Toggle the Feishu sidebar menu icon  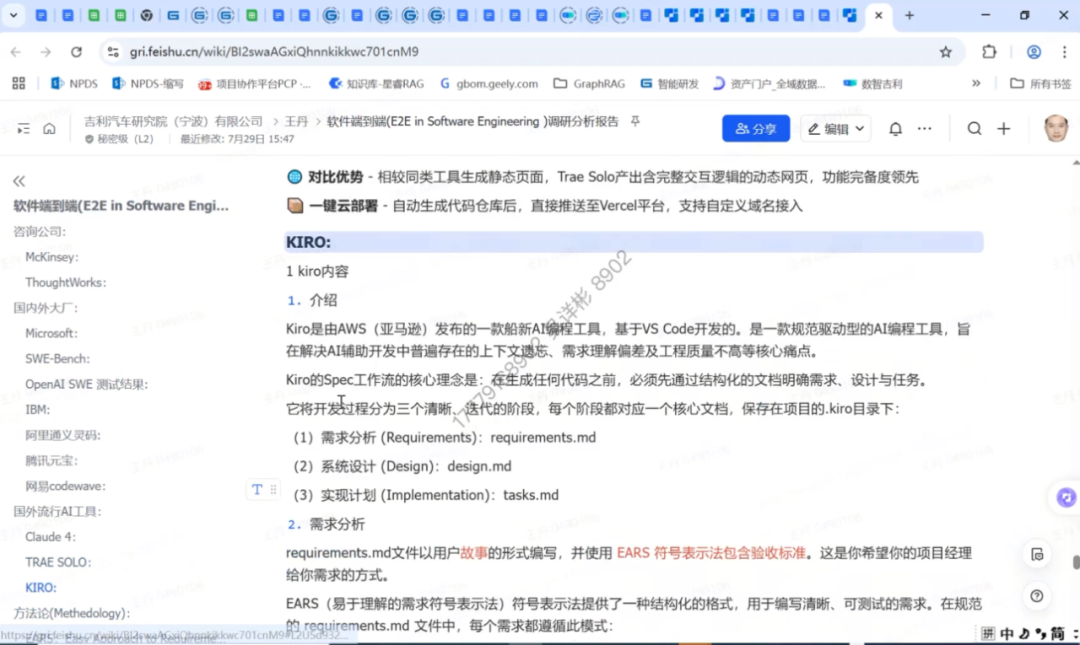pyautogui.click(x=23, y=129)
